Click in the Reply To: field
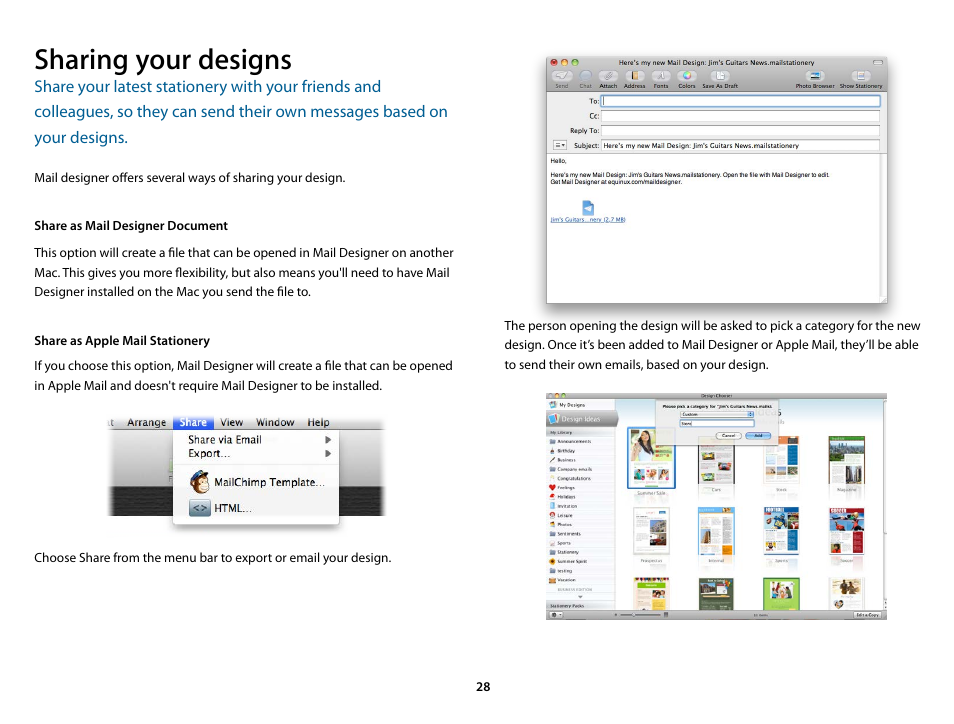The image size is (954, 724). pos(740,130)
